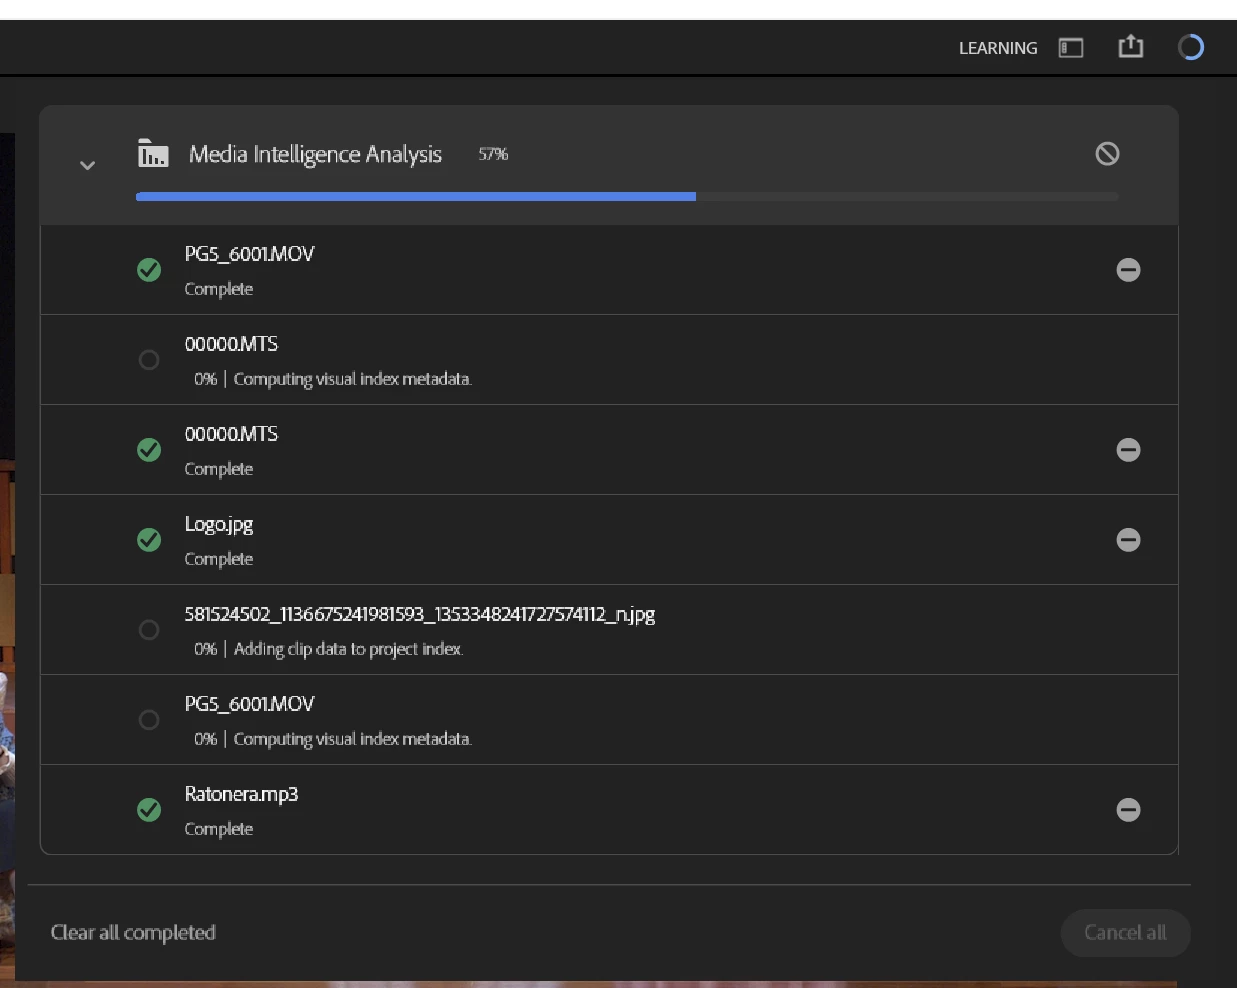
Task: Click green checkmark beside Ratonera.mp3
Action: pyautogui.click(x=149, y=810)
